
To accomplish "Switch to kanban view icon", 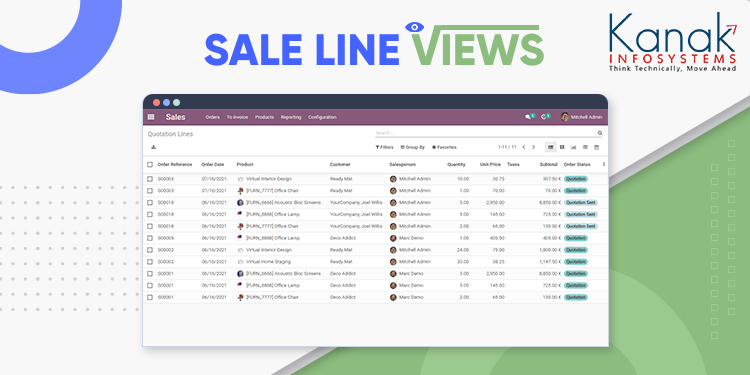I will pyautogui.click(x=562, y=147).
